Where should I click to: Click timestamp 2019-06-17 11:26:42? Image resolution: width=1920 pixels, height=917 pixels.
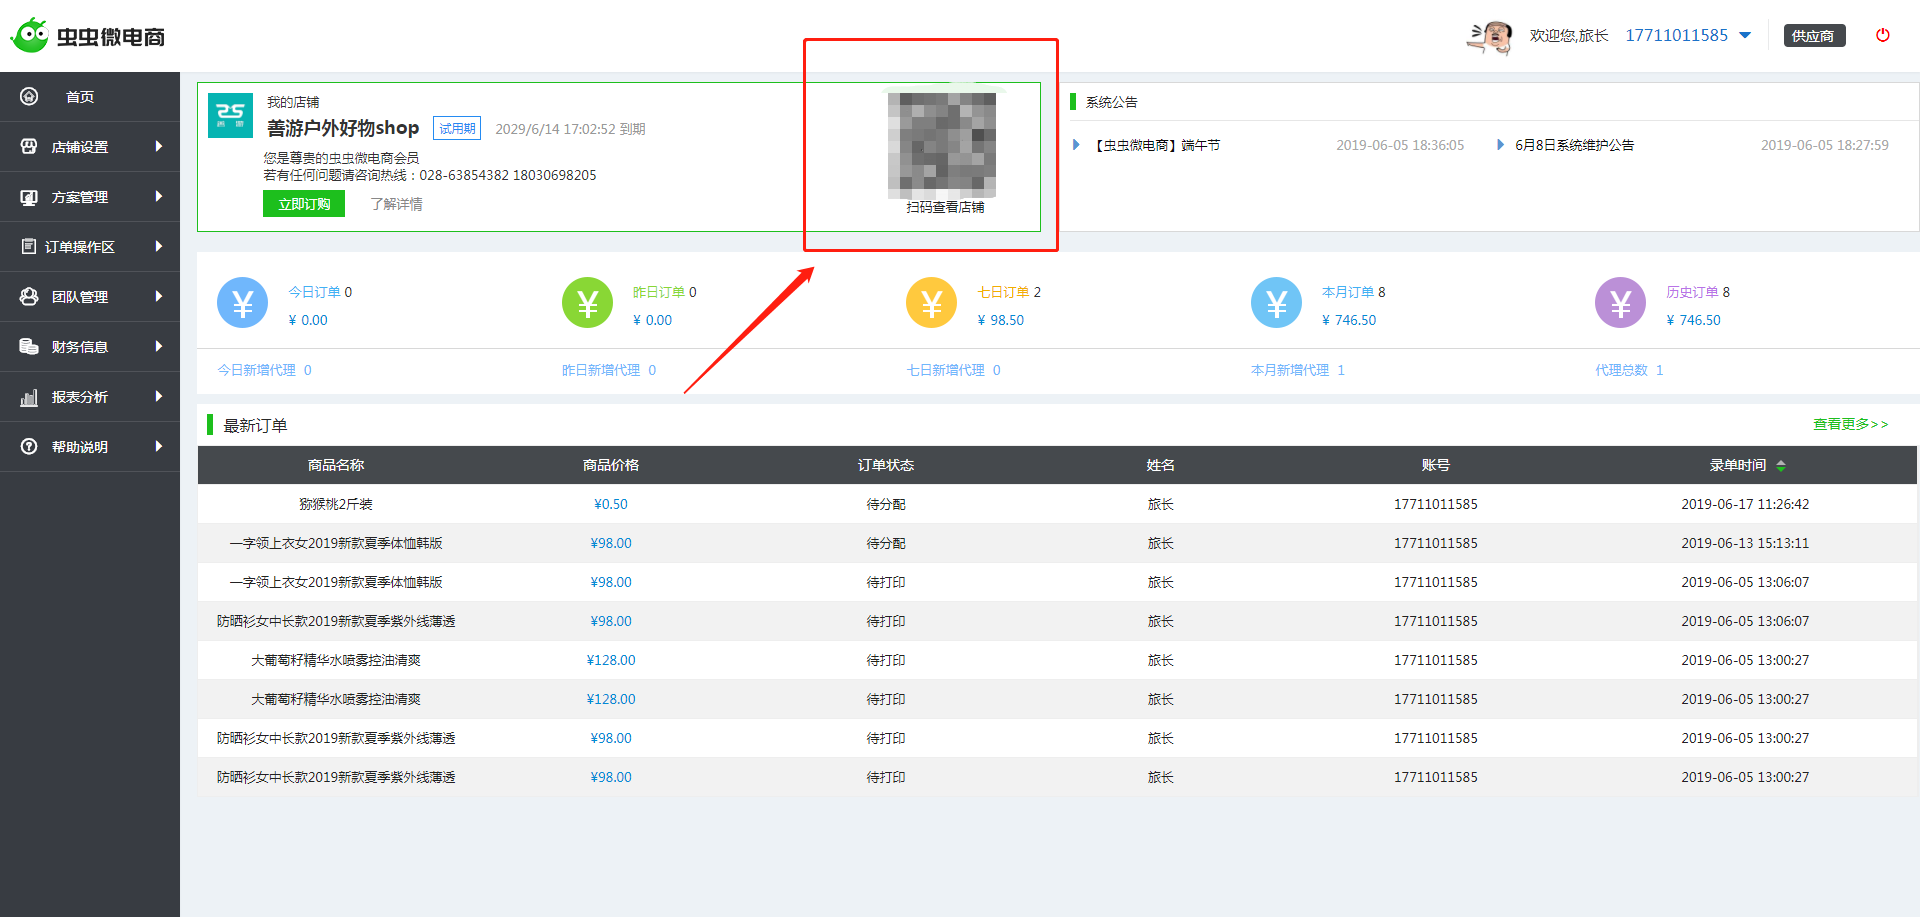tap(1745, 504)
